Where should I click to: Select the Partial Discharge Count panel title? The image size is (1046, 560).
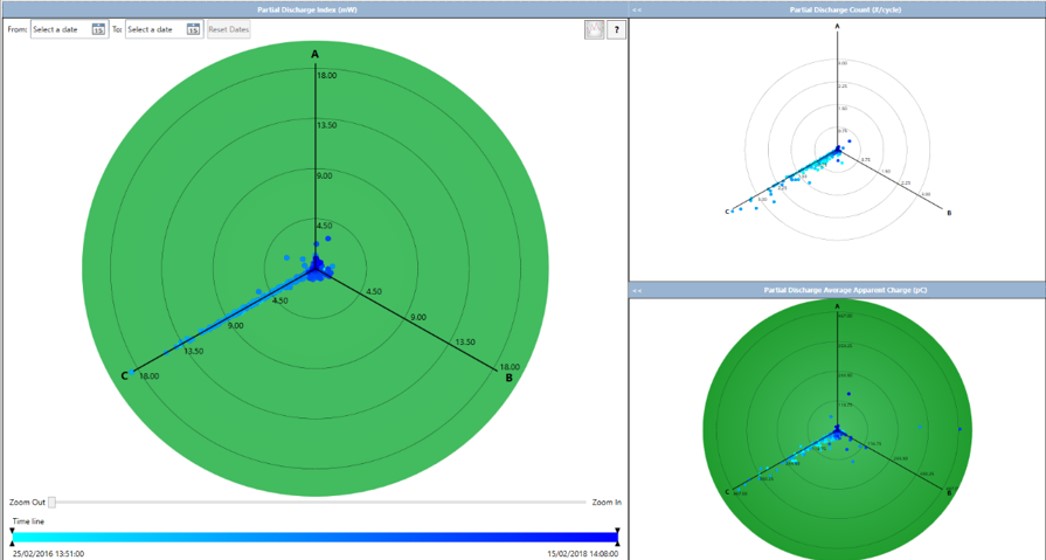[x=838, y=9]
